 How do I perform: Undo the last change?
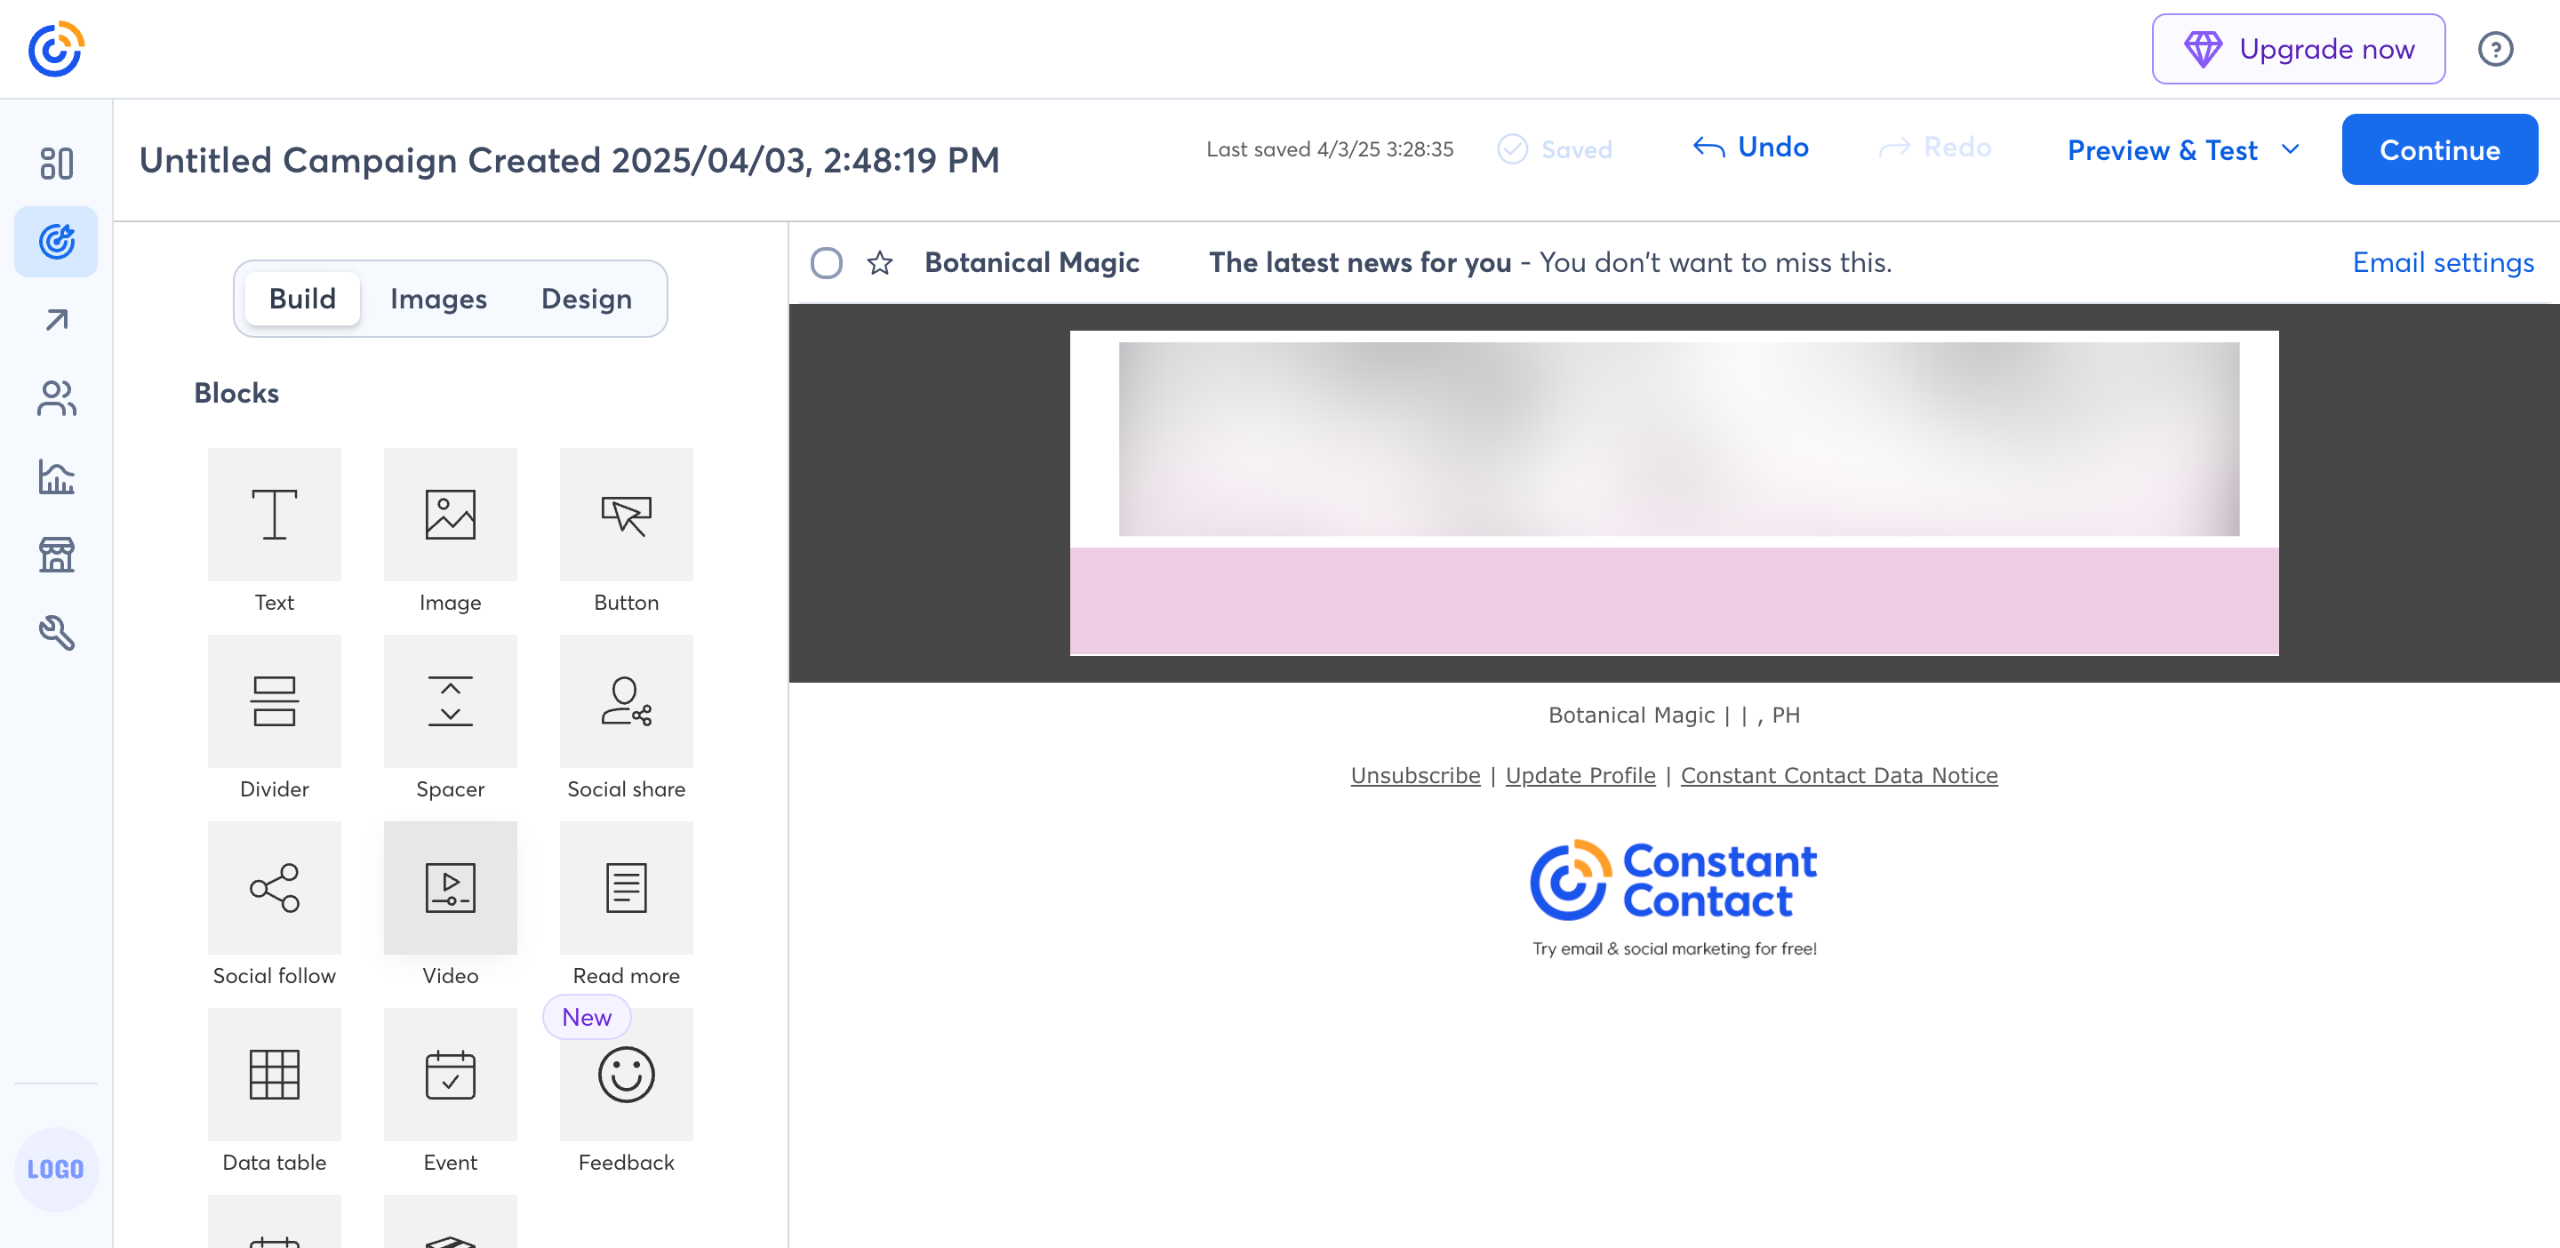pyautogui.click(x=1750, y=147)
